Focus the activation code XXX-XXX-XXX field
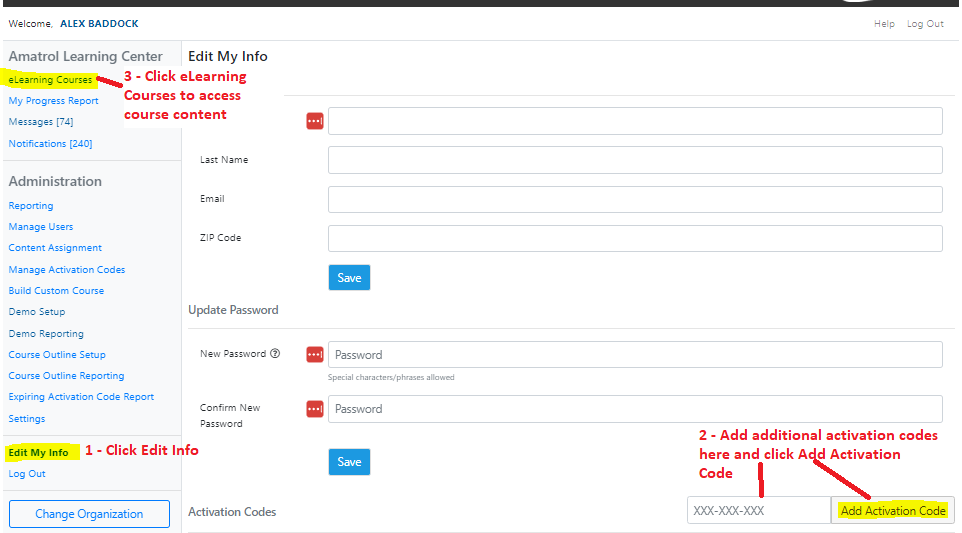 click(759, 510)
